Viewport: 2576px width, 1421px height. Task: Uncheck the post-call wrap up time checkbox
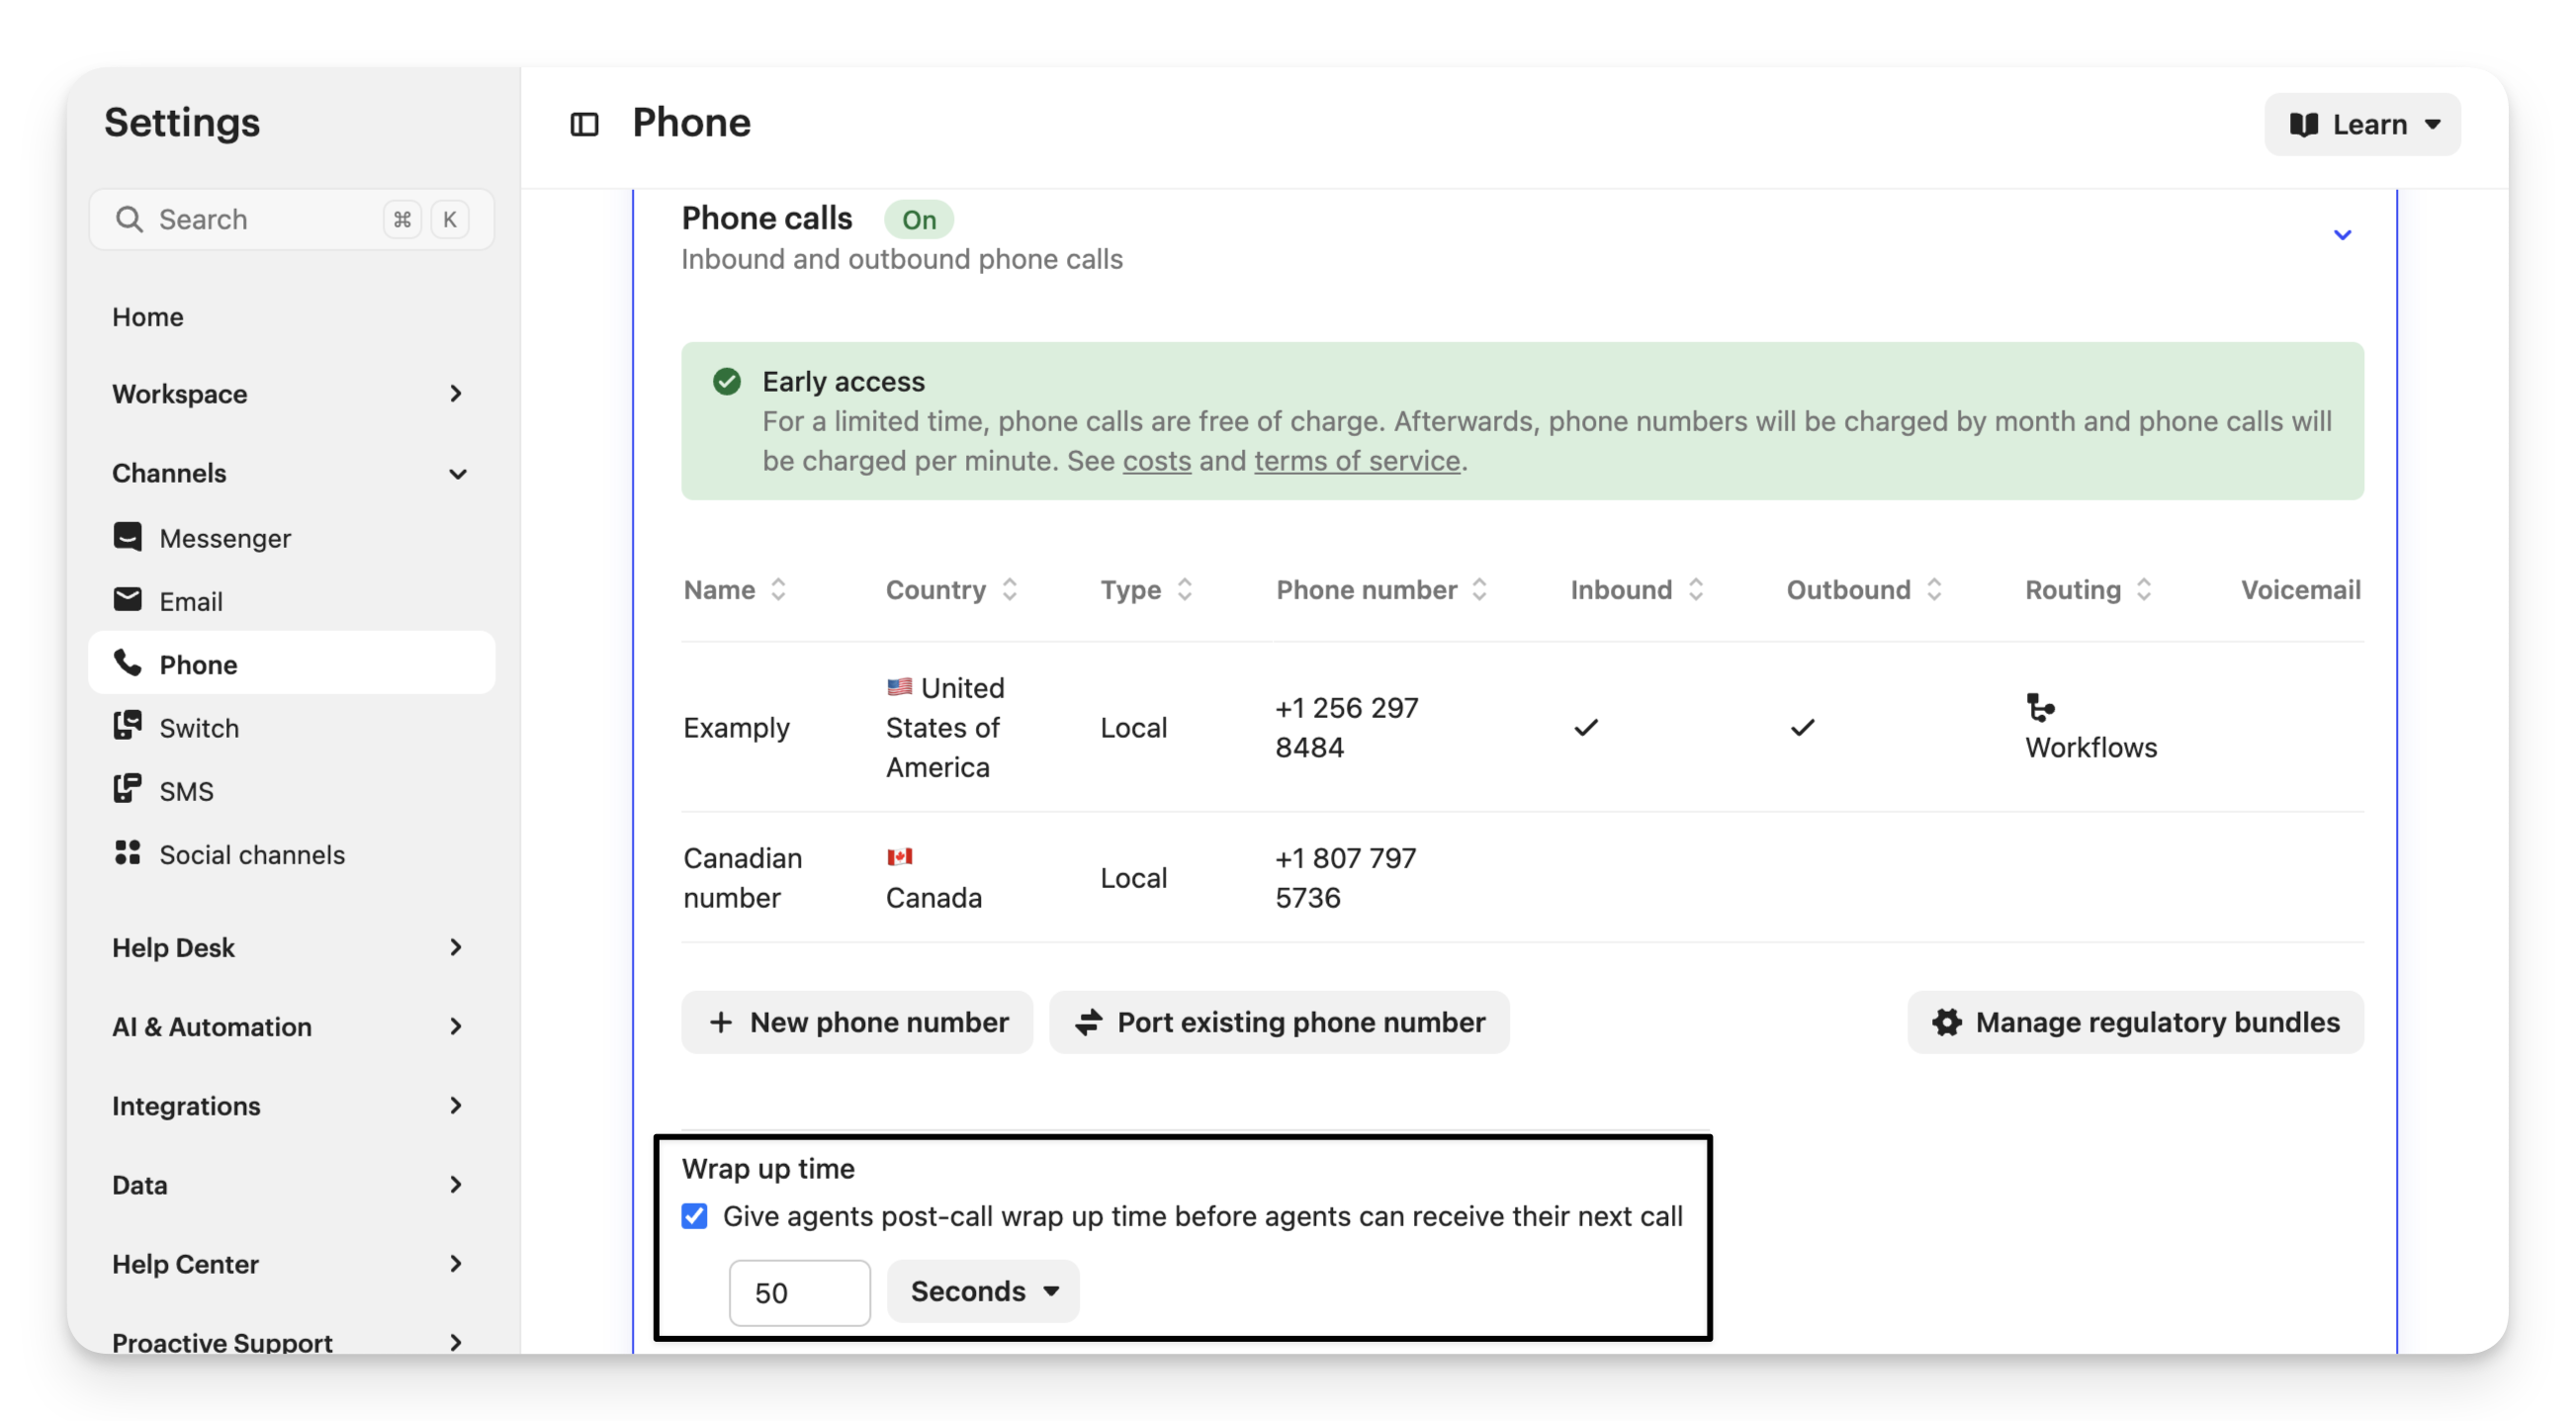pos(694,1216)
